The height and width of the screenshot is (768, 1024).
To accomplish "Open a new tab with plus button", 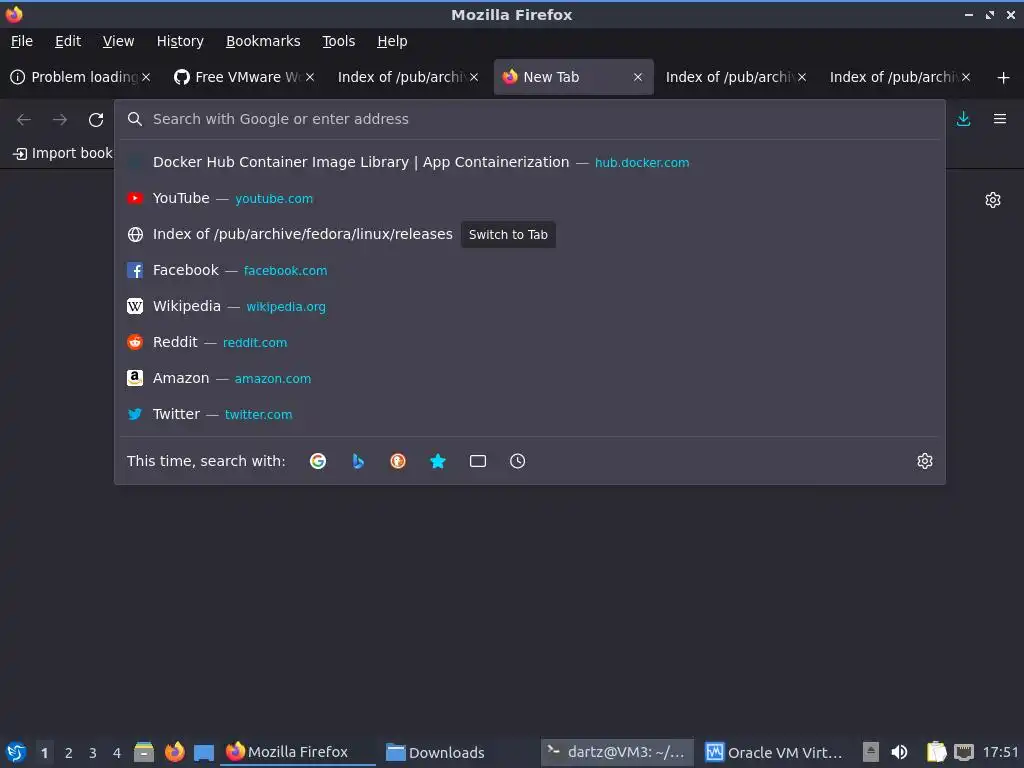I will pos(1003,78).
